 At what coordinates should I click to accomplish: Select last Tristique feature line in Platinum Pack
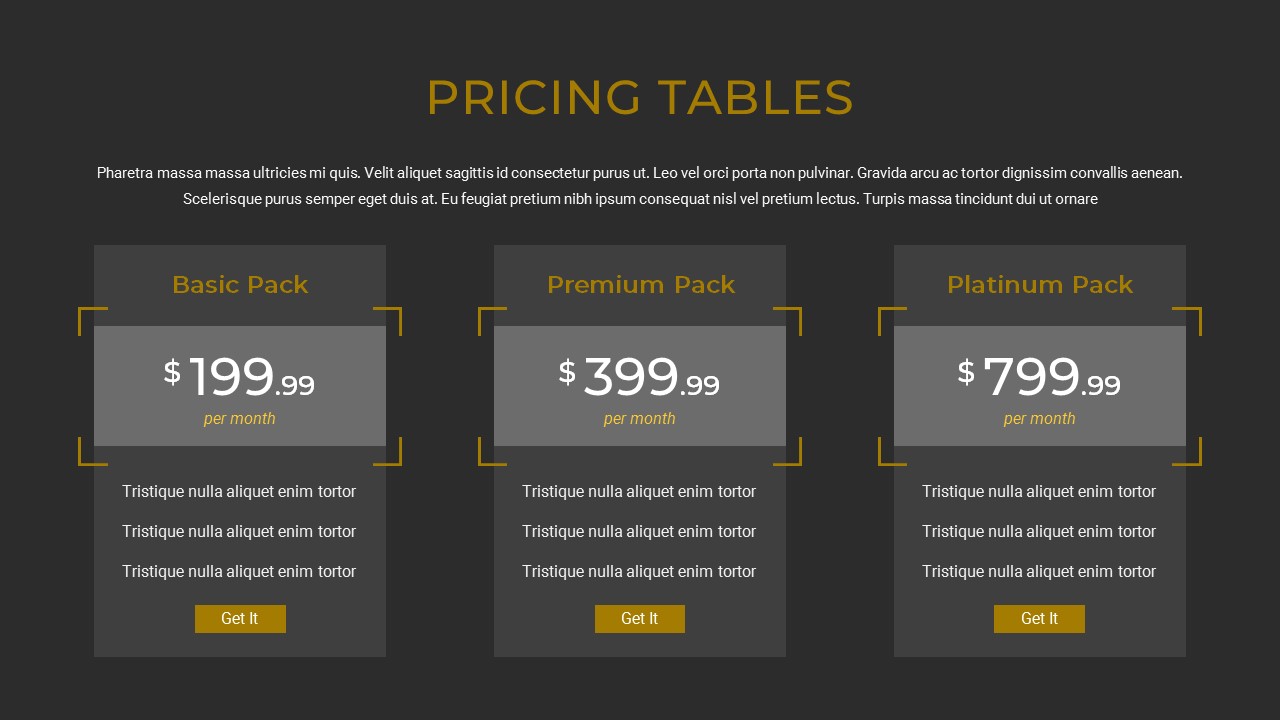(x=1039, y=572)
